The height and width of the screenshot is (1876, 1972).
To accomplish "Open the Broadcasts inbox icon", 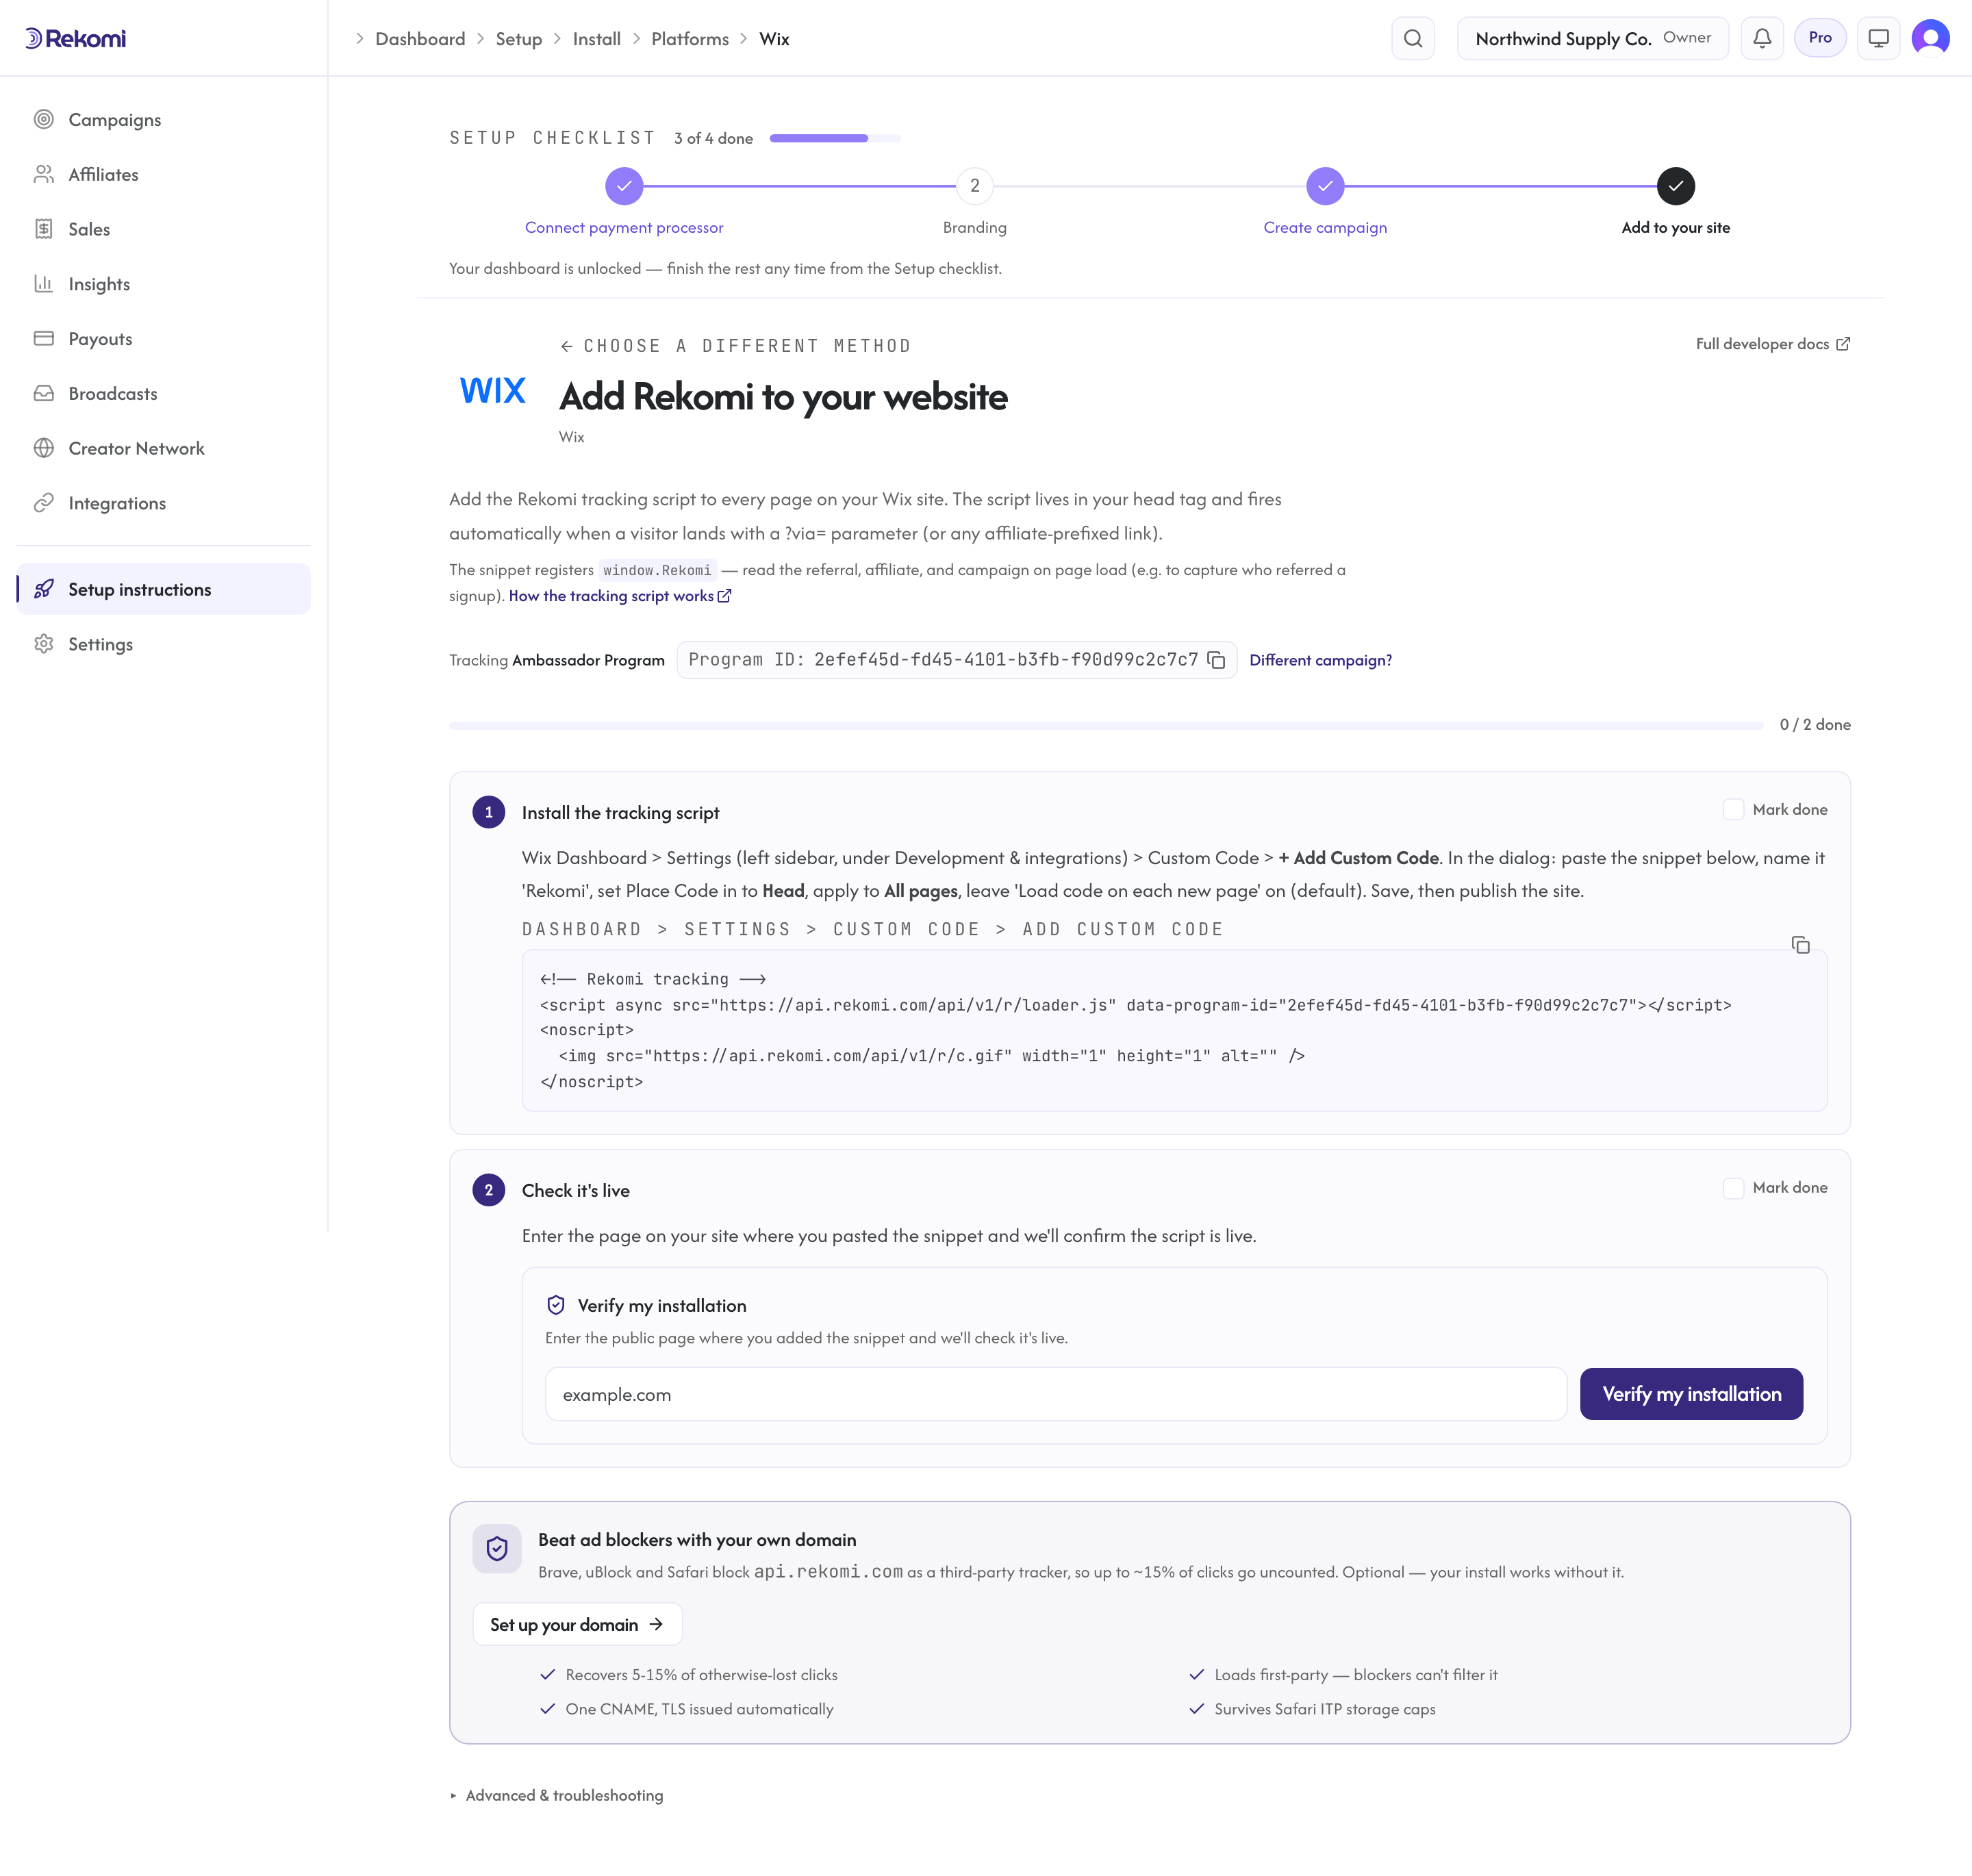I will click(x=43, y=393).
